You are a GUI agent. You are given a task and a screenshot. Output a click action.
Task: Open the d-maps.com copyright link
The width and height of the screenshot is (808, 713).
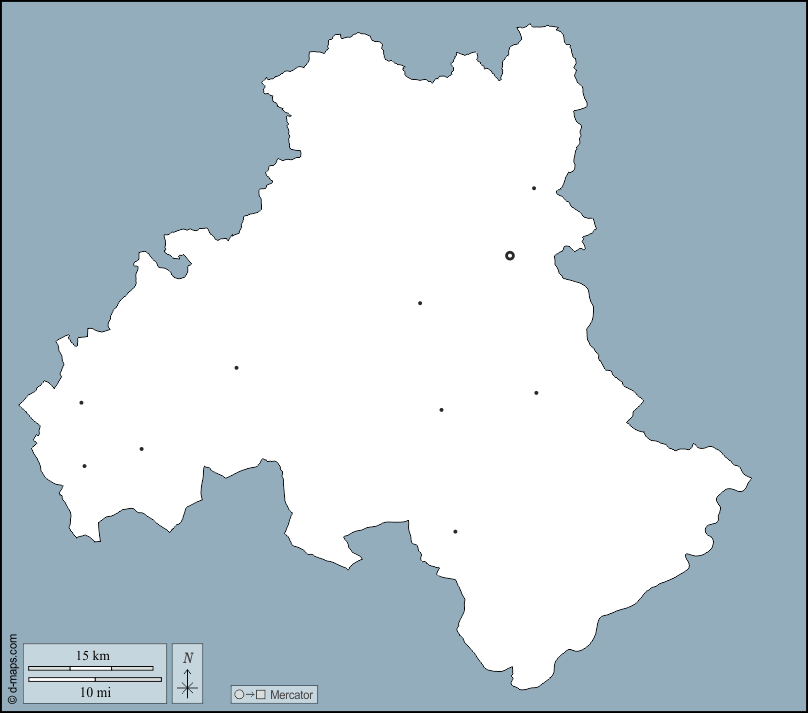tap(12, 669)
